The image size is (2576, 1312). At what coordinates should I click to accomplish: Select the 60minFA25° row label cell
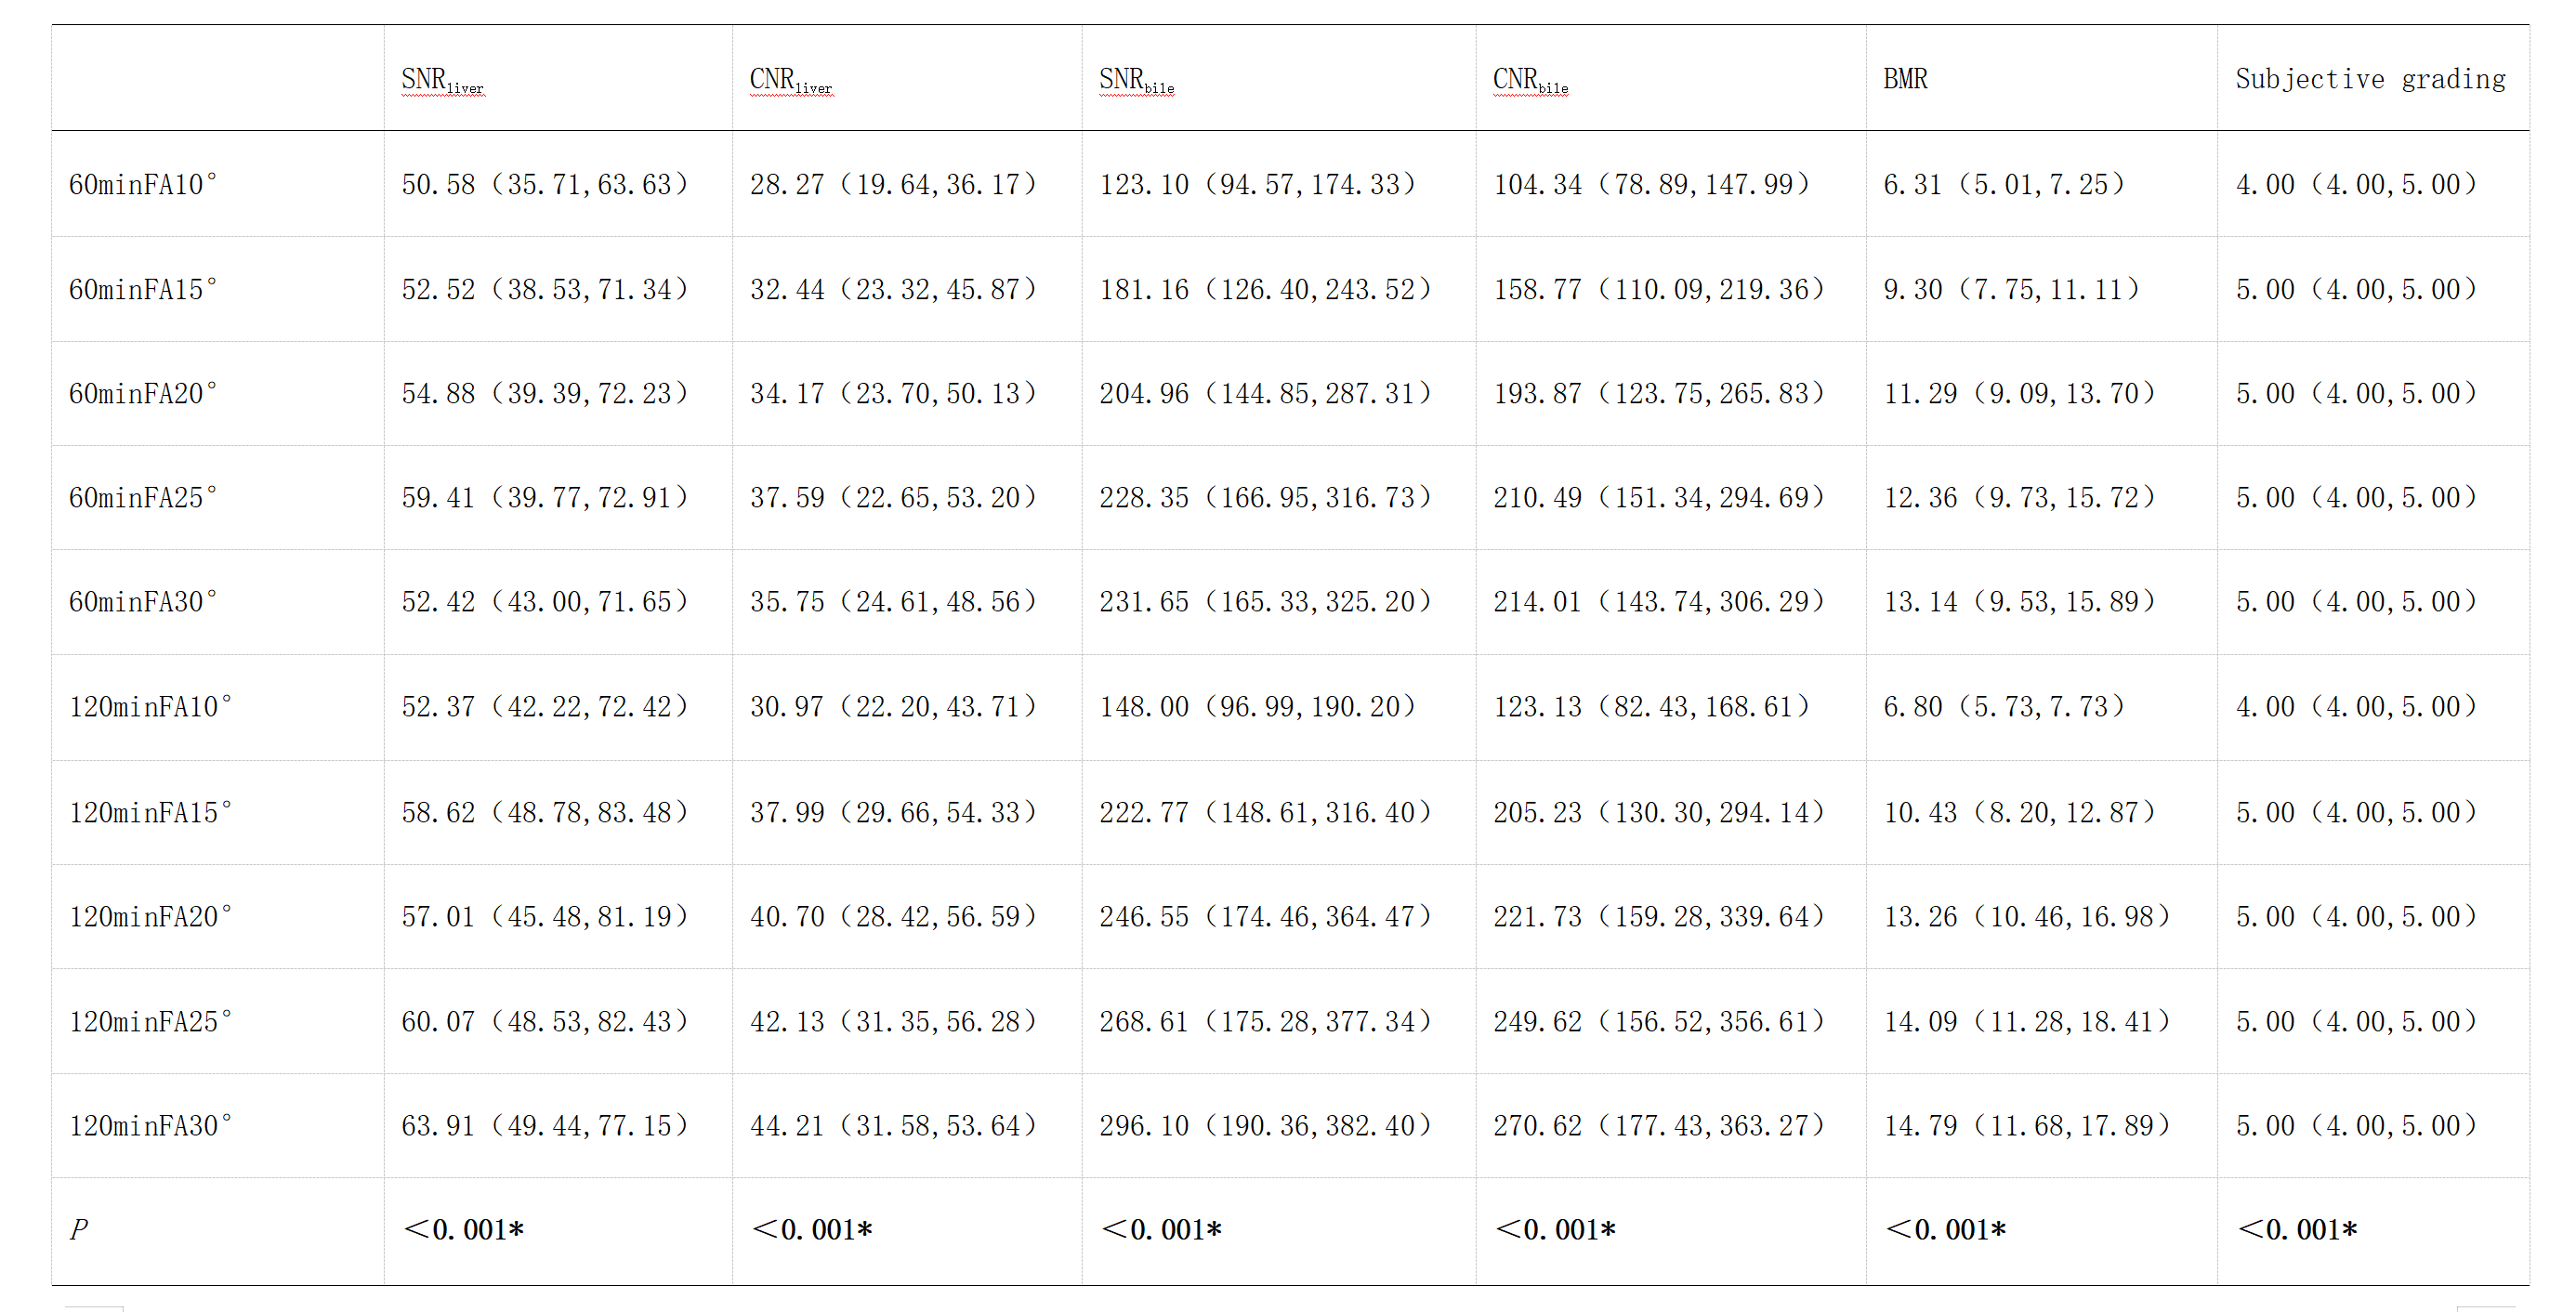click(143, 498)
